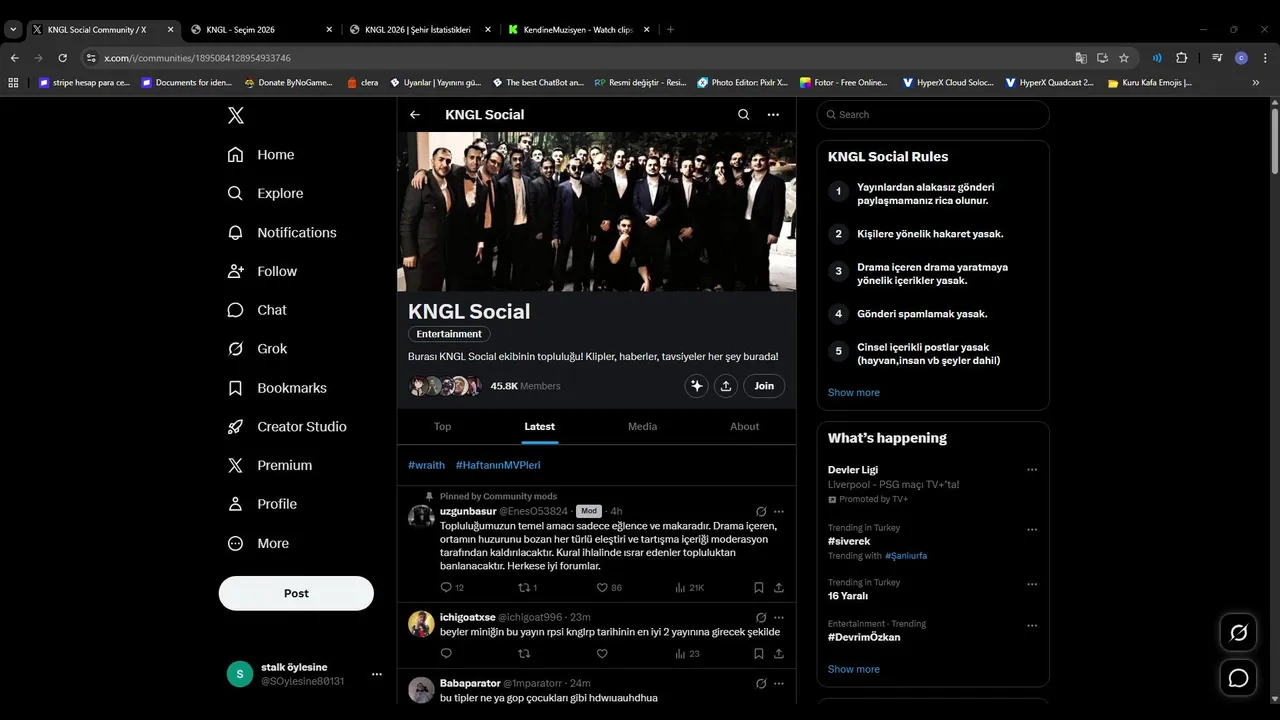Open Chrome extensions puzzle icon

[1181, 58]
